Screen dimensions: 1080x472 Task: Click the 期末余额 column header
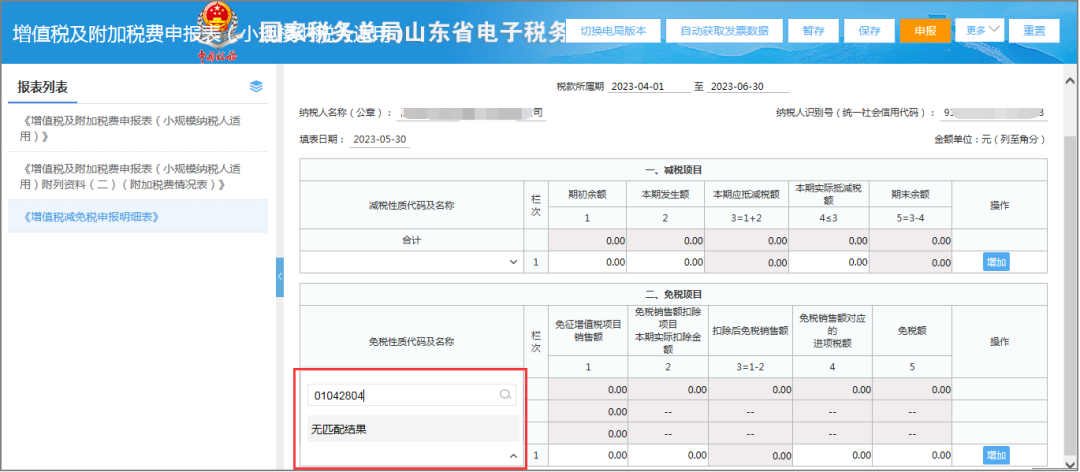pos(911,194)
